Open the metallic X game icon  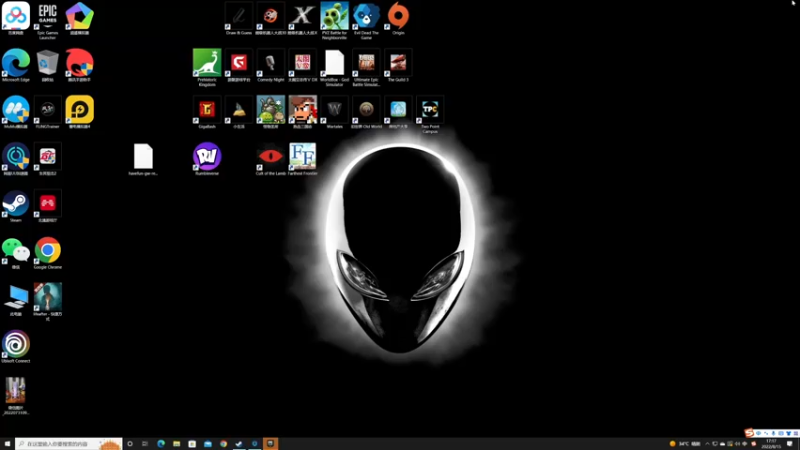click(303, 19)
